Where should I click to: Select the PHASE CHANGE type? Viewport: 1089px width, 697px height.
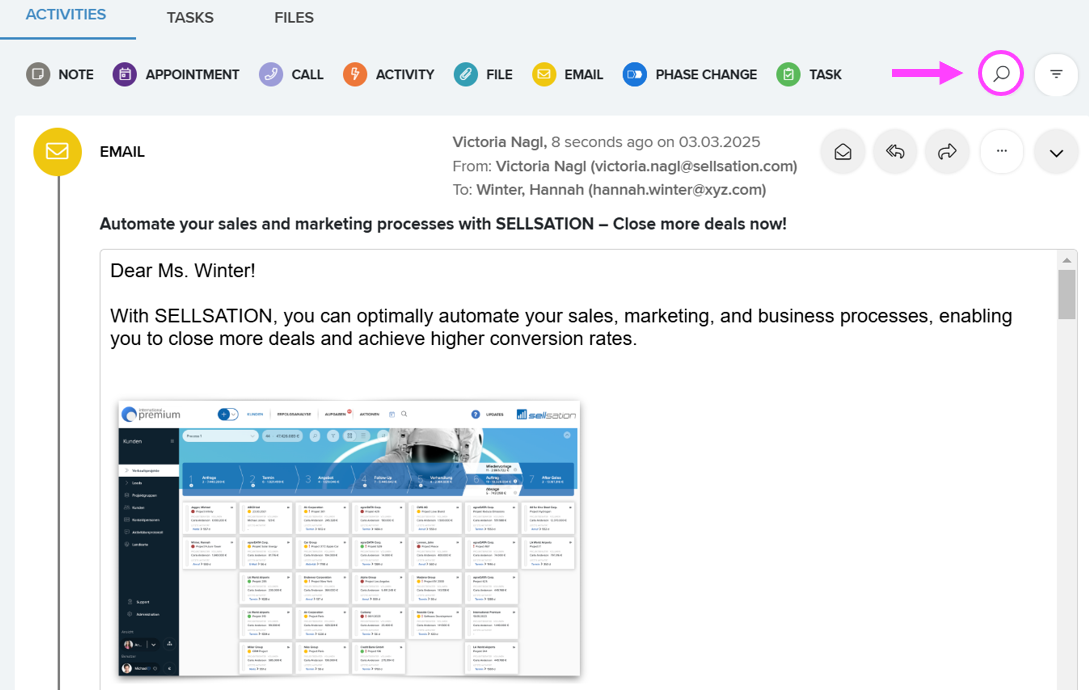pyautogui.click(x=690, y=74)
